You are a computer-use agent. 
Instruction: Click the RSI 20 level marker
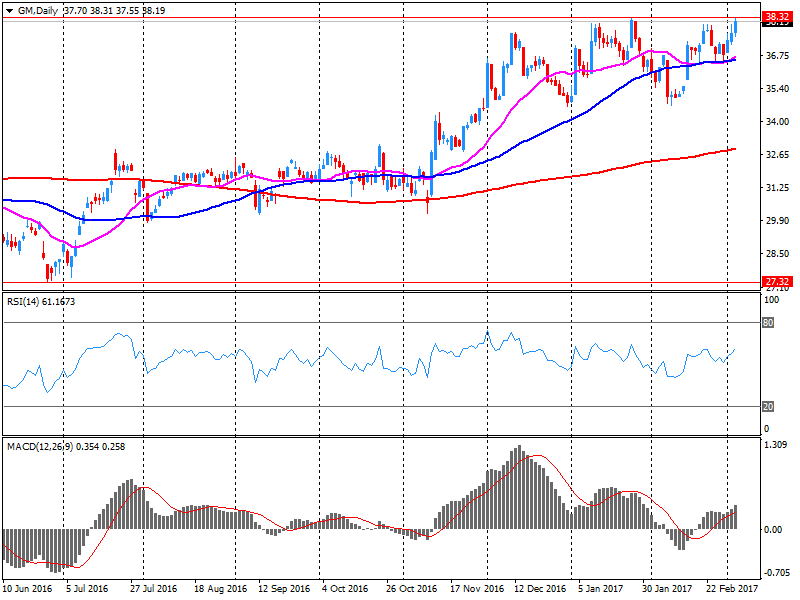[x=770, y=406]
